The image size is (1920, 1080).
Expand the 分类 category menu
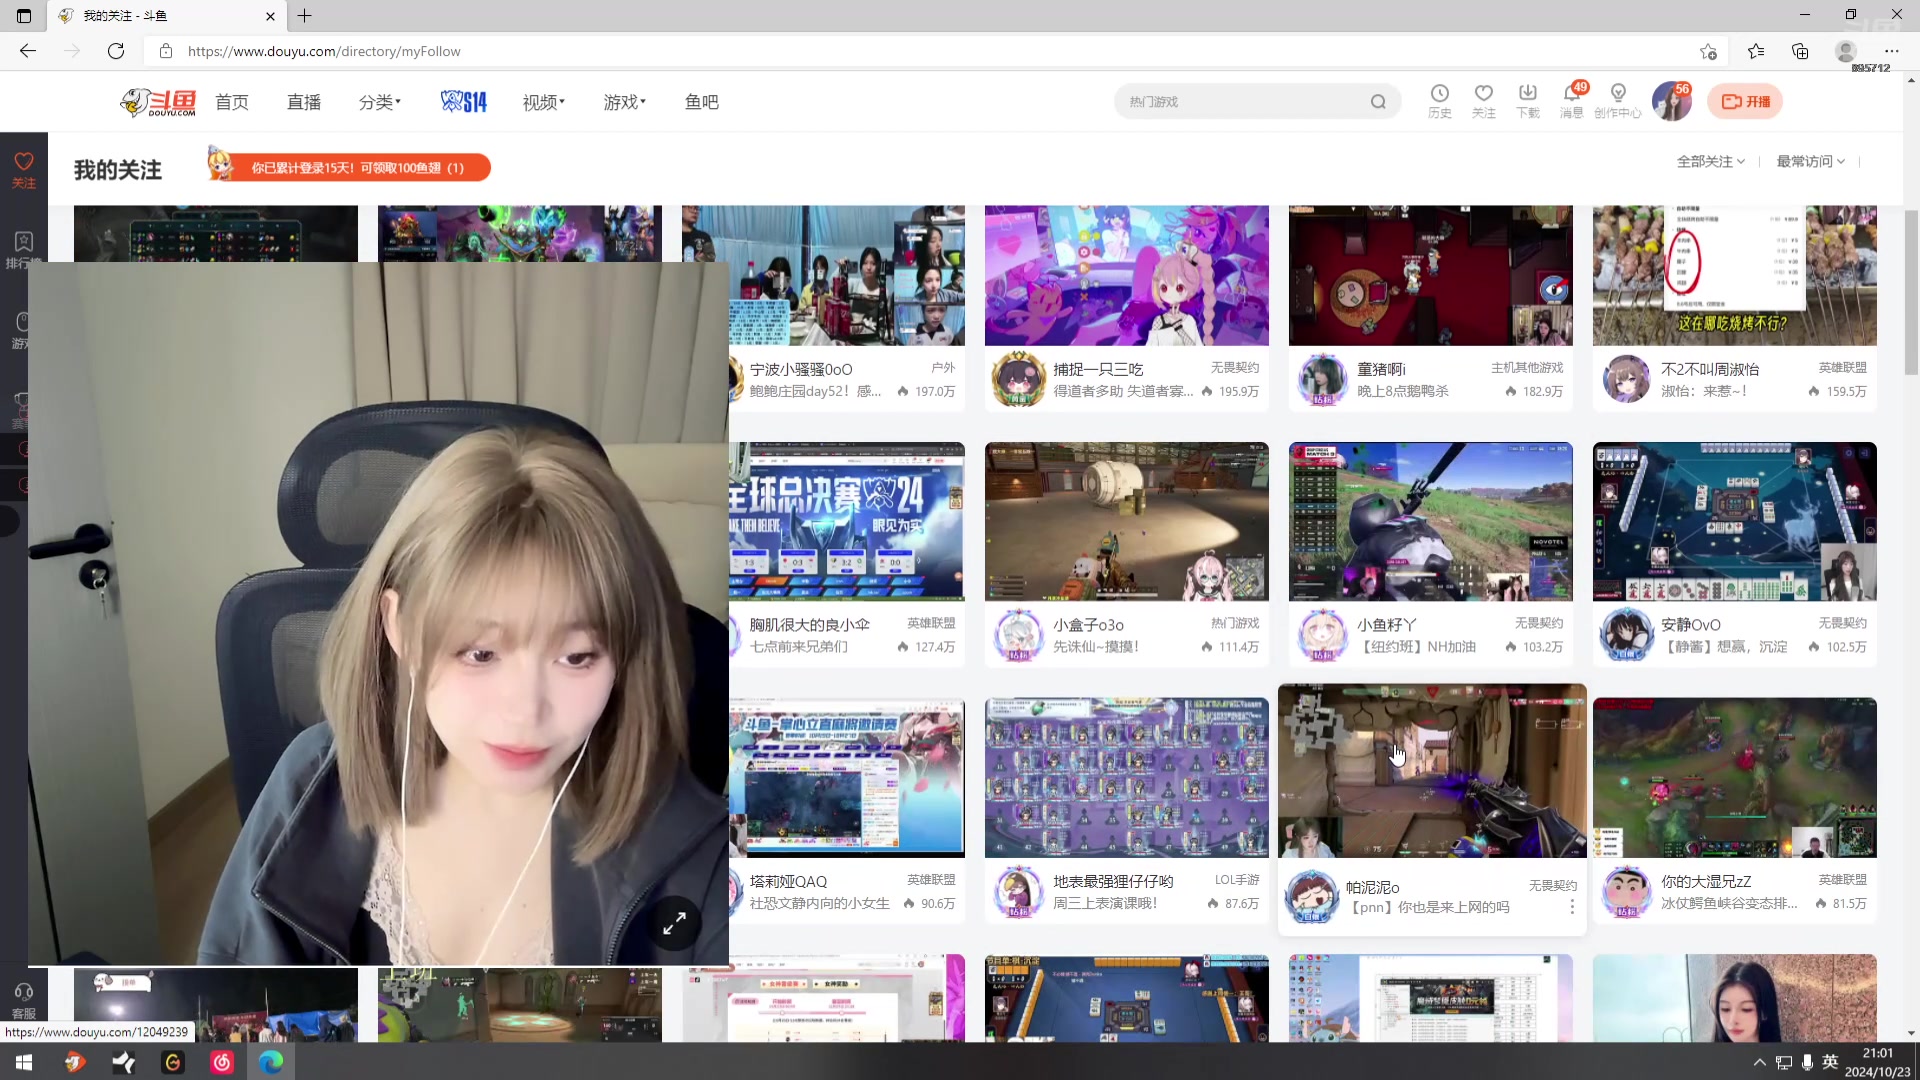(380, 102)
